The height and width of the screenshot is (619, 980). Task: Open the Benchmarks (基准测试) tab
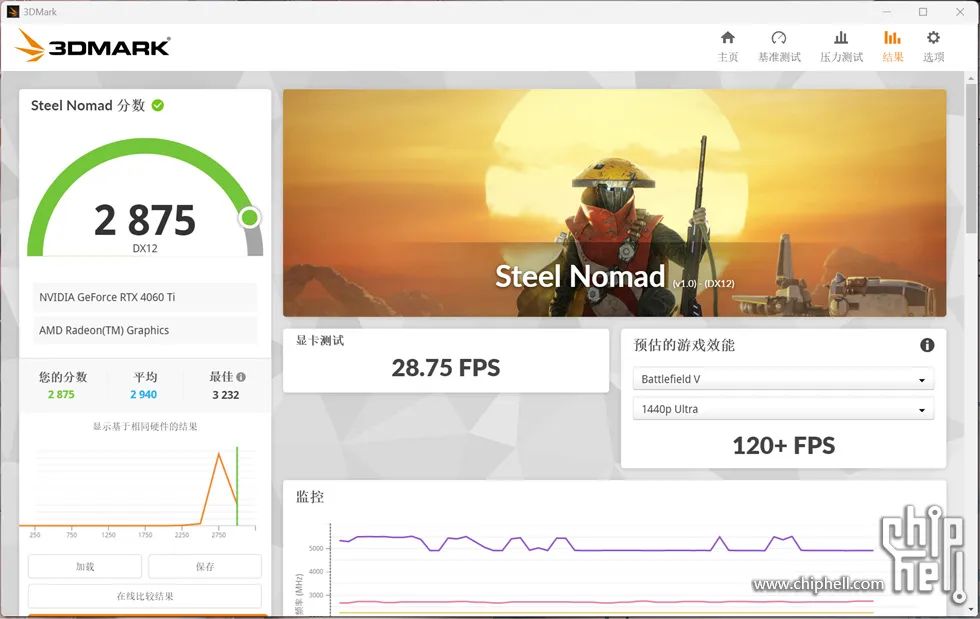pyautogui.click(x=779, y=47)
